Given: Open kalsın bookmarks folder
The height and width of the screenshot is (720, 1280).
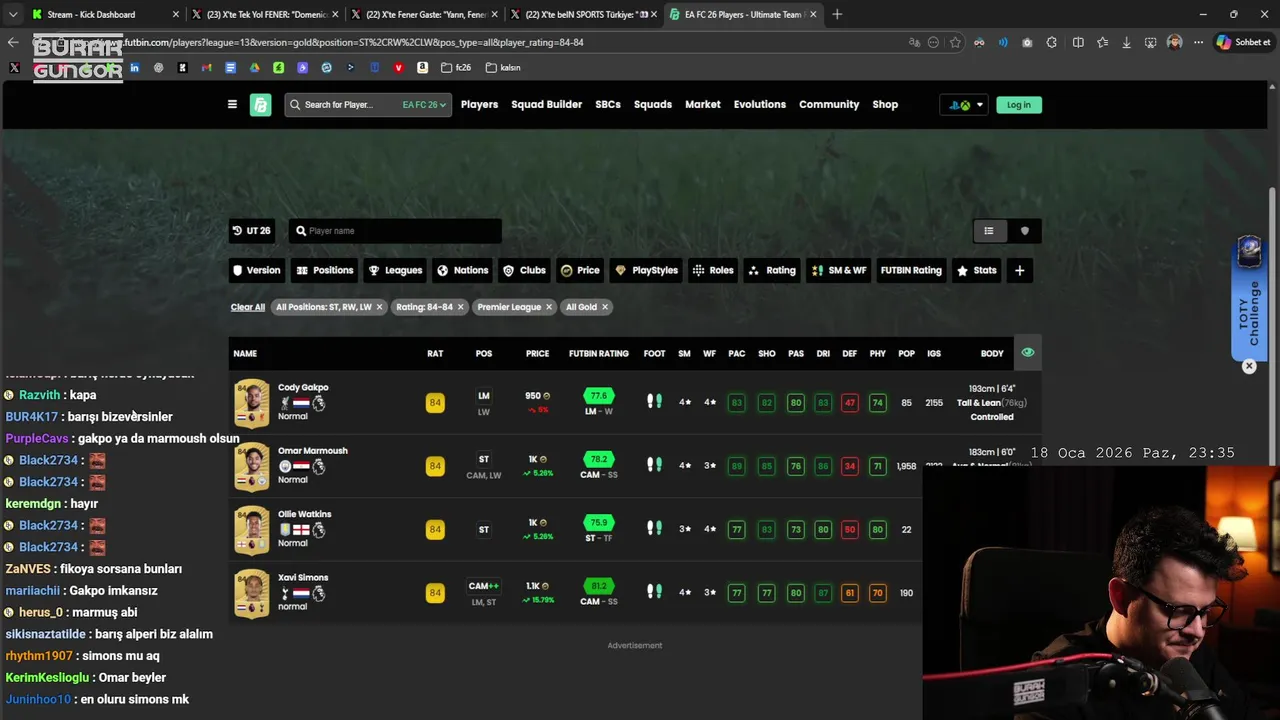Looking at the screenshot, I should (504, 68).
